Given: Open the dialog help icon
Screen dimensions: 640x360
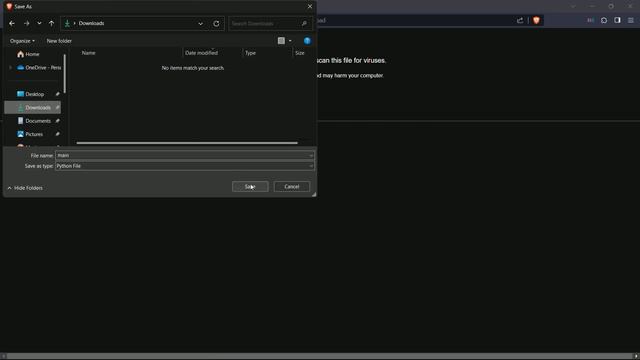Looking at the screenshot, I should (307, 41).
